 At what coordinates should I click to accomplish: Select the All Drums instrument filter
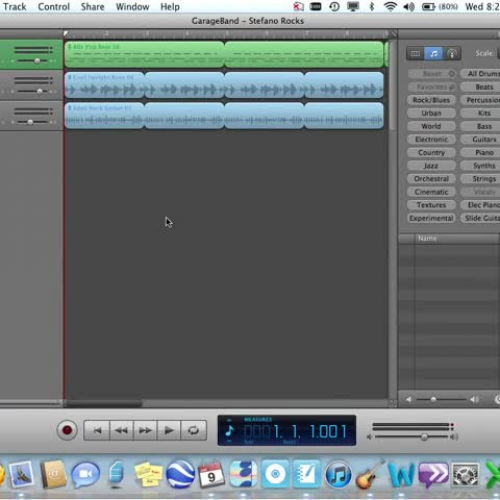click(x=480, y=74)
